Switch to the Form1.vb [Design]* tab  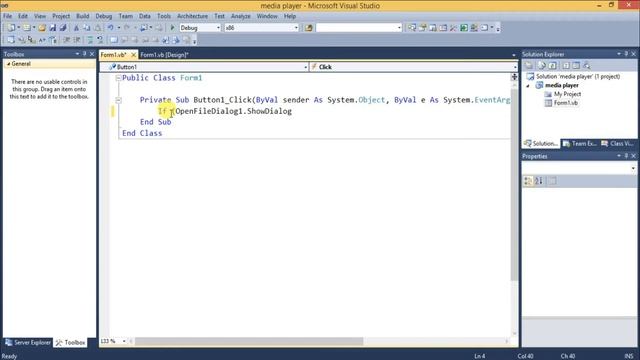click(x=164, y=55)
